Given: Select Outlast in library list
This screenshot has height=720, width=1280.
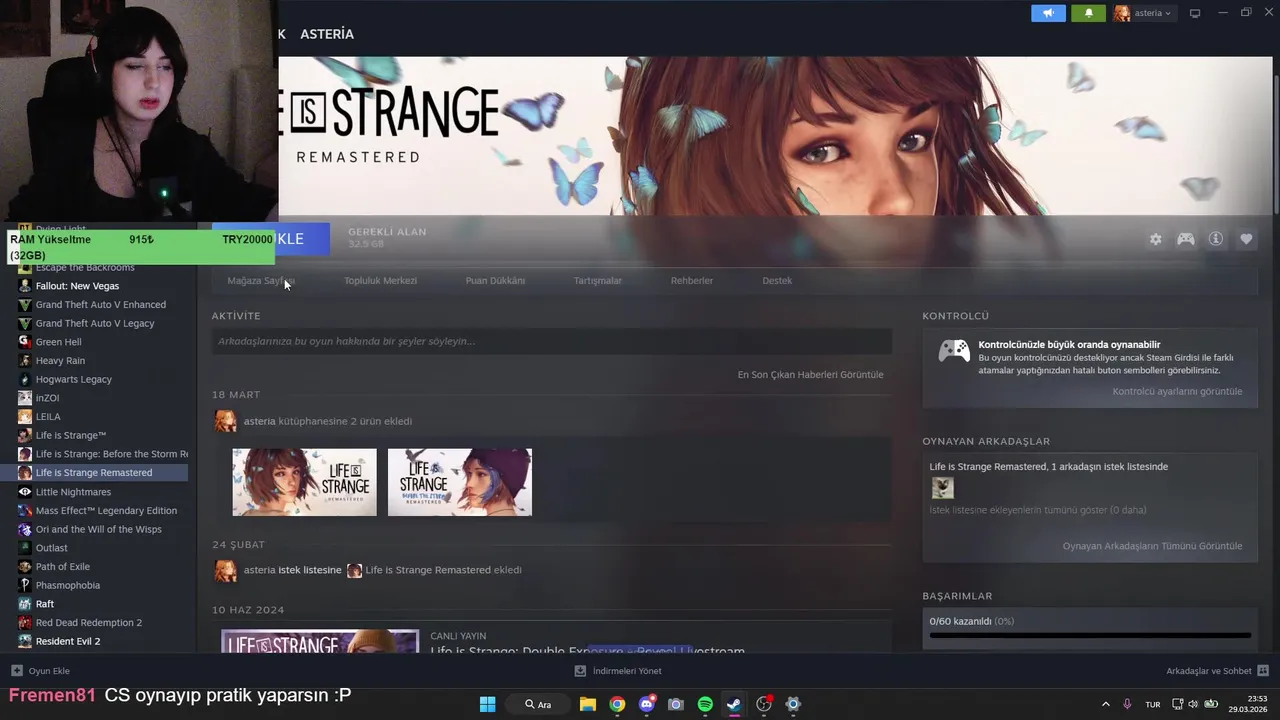Looking at the screenshot, I should point(52,548).
